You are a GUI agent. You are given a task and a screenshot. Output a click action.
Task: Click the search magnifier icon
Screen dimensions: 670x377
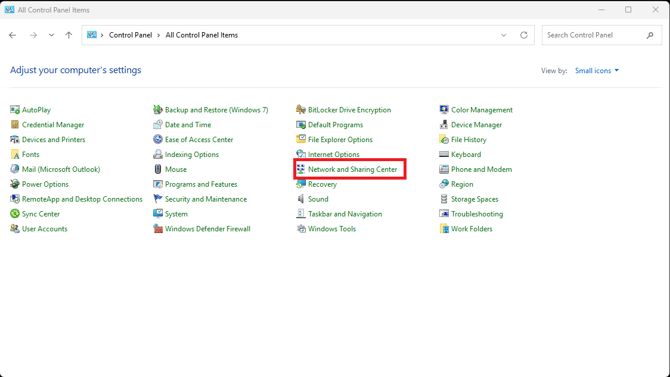650,35
